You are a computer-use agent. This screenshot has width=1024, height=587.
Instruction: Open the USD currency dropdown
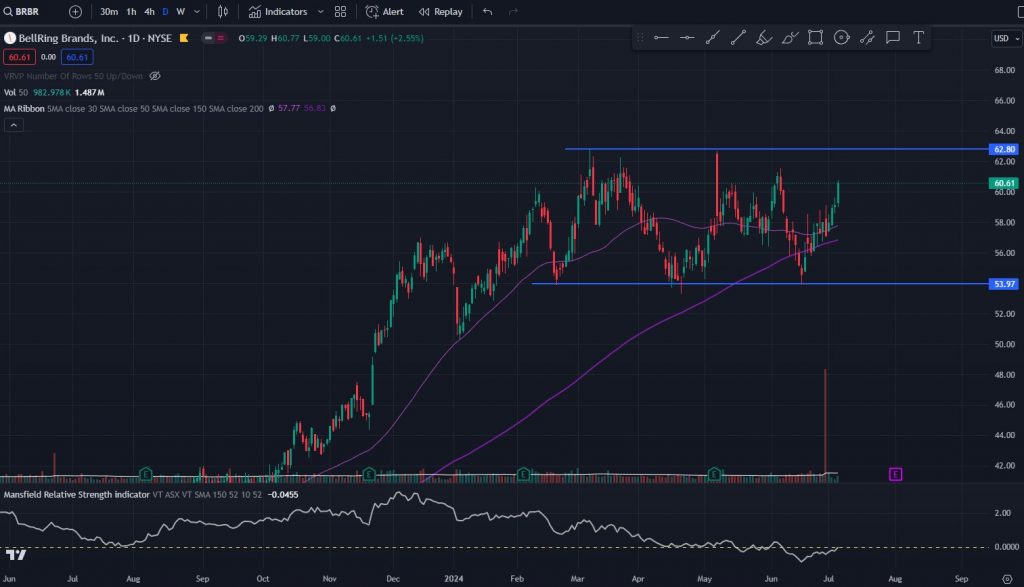click(x=1002, y=38)
